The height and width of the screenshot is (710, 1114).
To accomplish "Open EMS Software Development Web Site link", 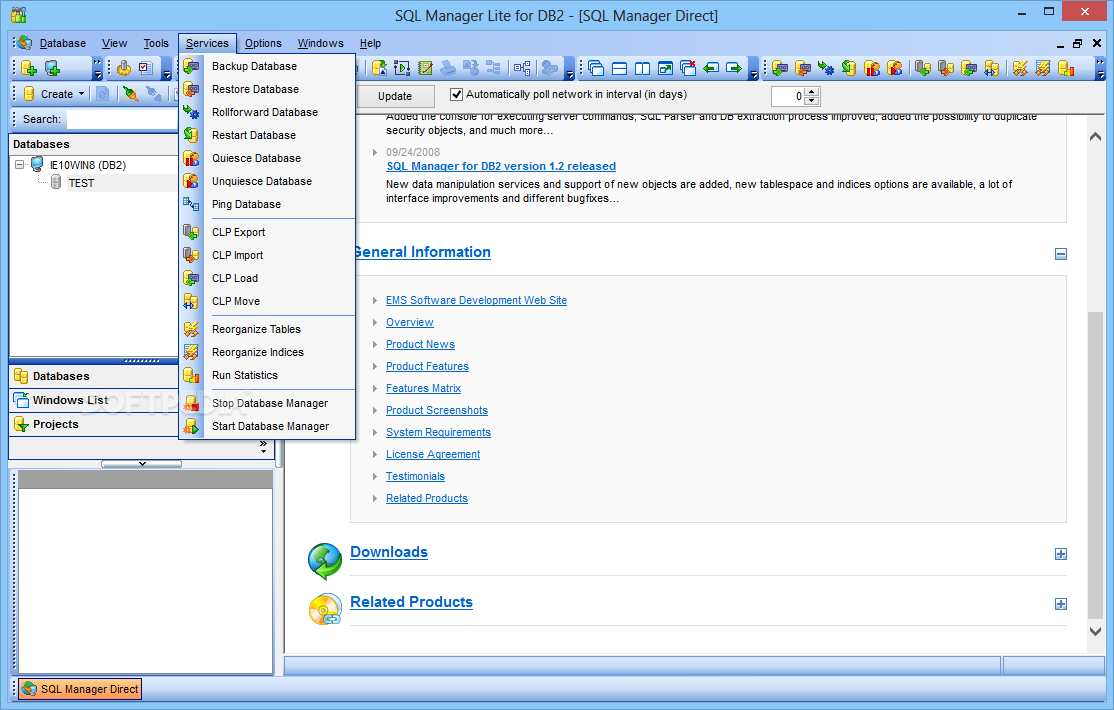I will tap(476, 300).
